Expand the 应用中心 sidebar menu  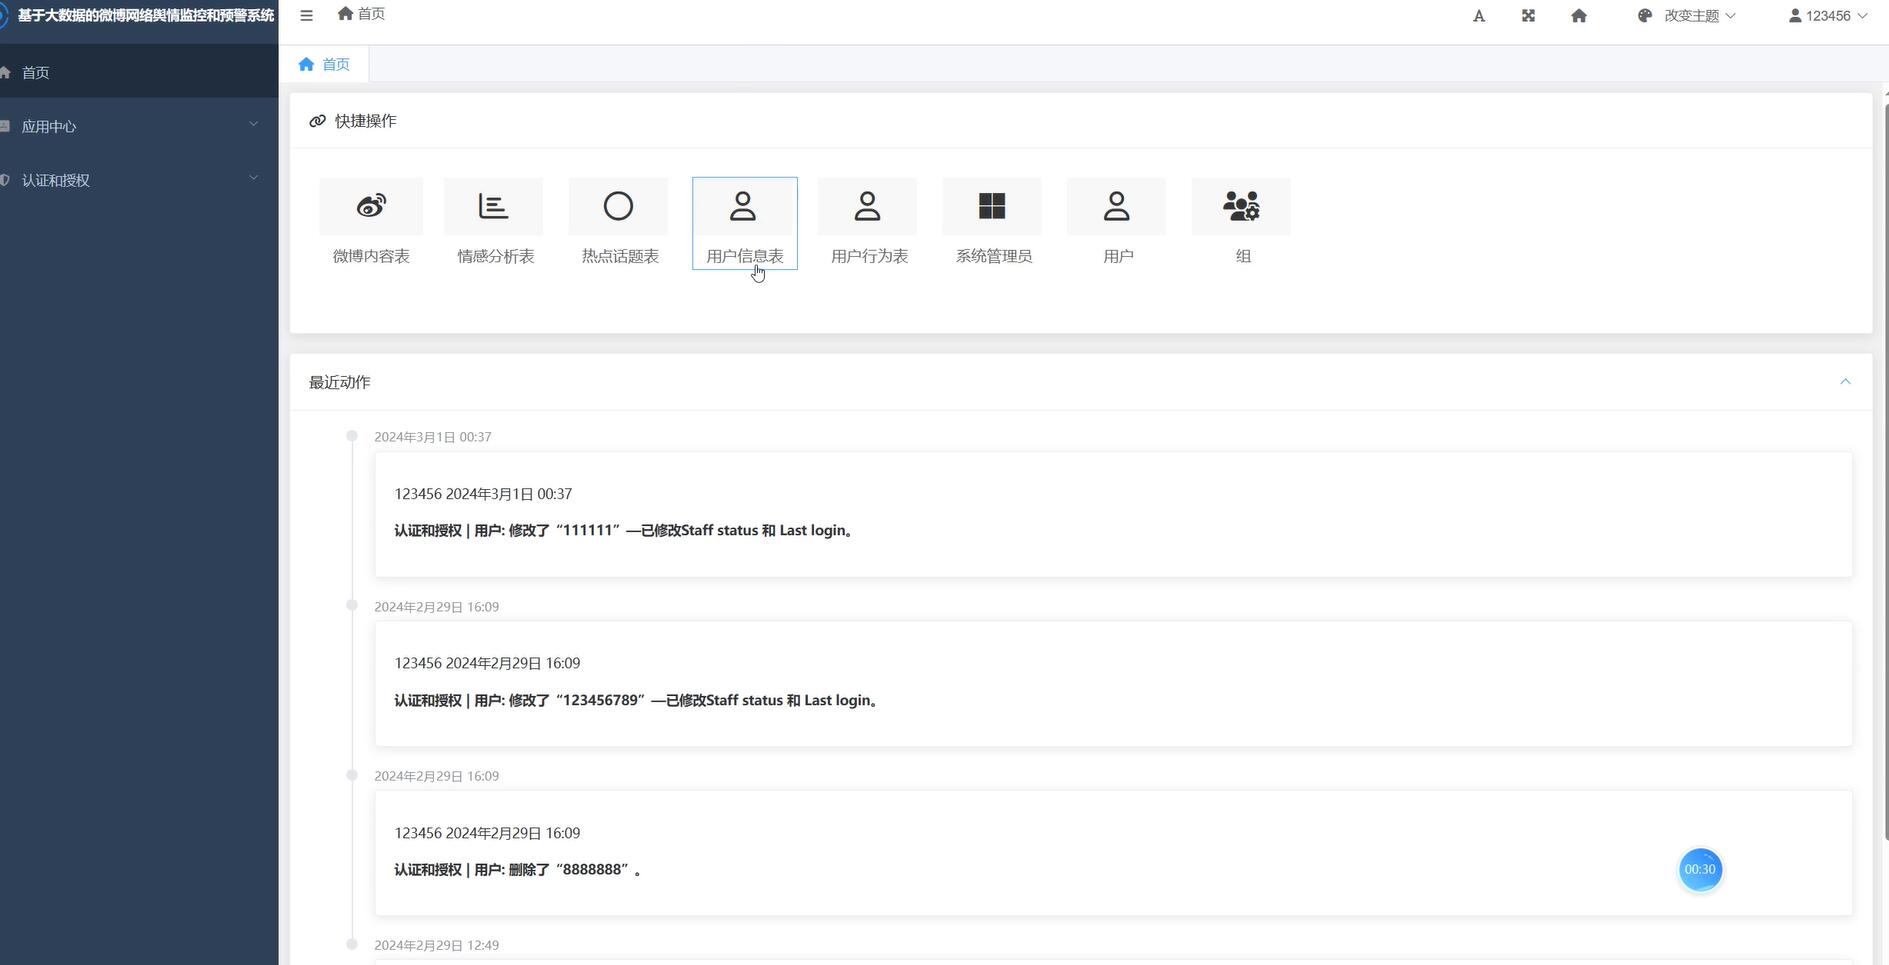pos(139,126)
